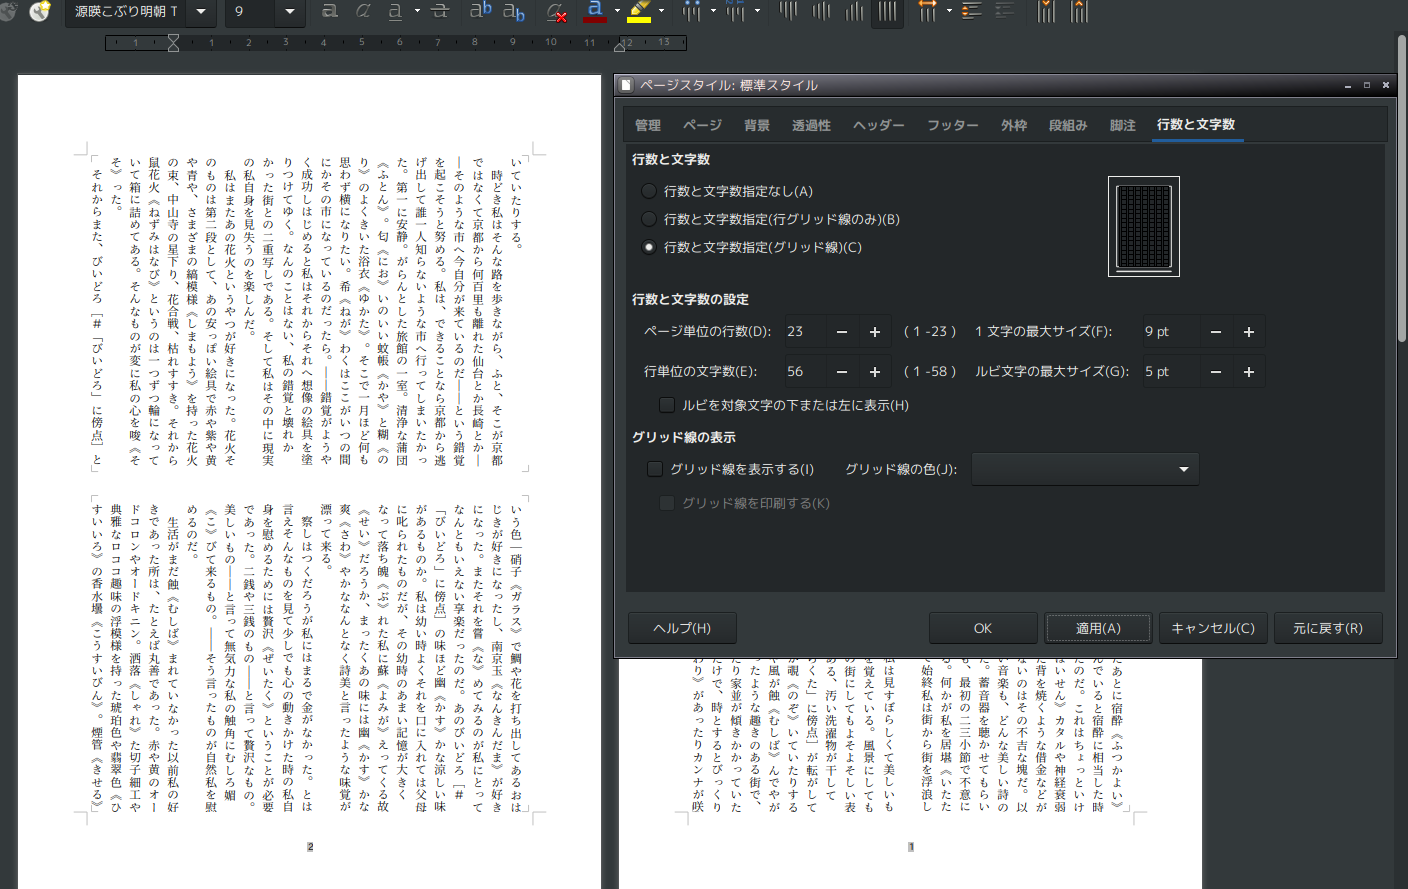Apply the dark red font color
The height and width of the screenshot is (889, 1408).
pos(595,11)
